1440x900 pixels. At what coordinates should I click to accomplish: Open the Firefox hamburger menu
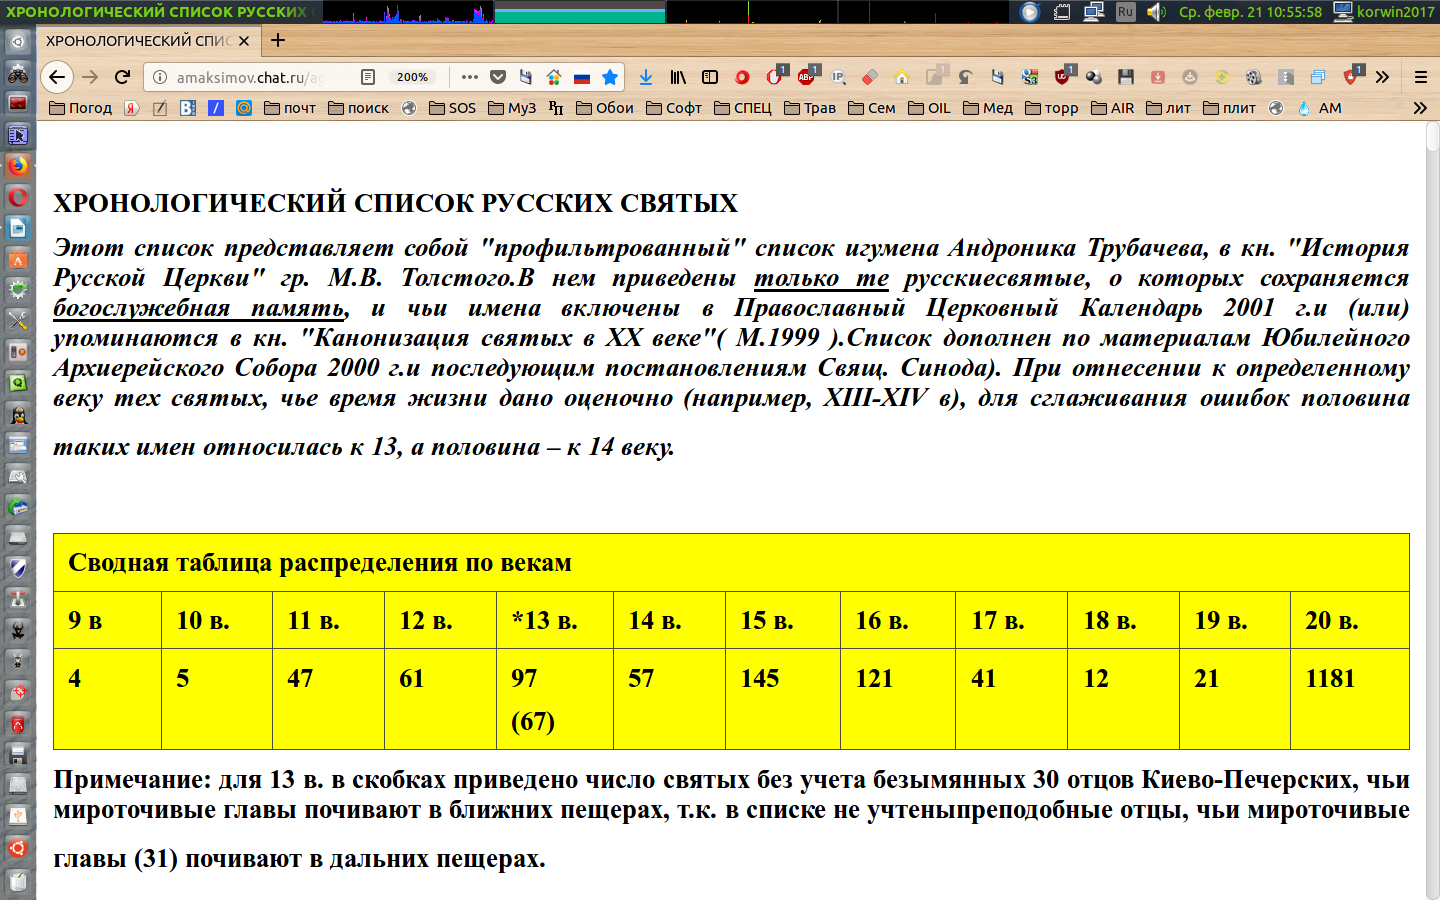[x=1420, y=77]
